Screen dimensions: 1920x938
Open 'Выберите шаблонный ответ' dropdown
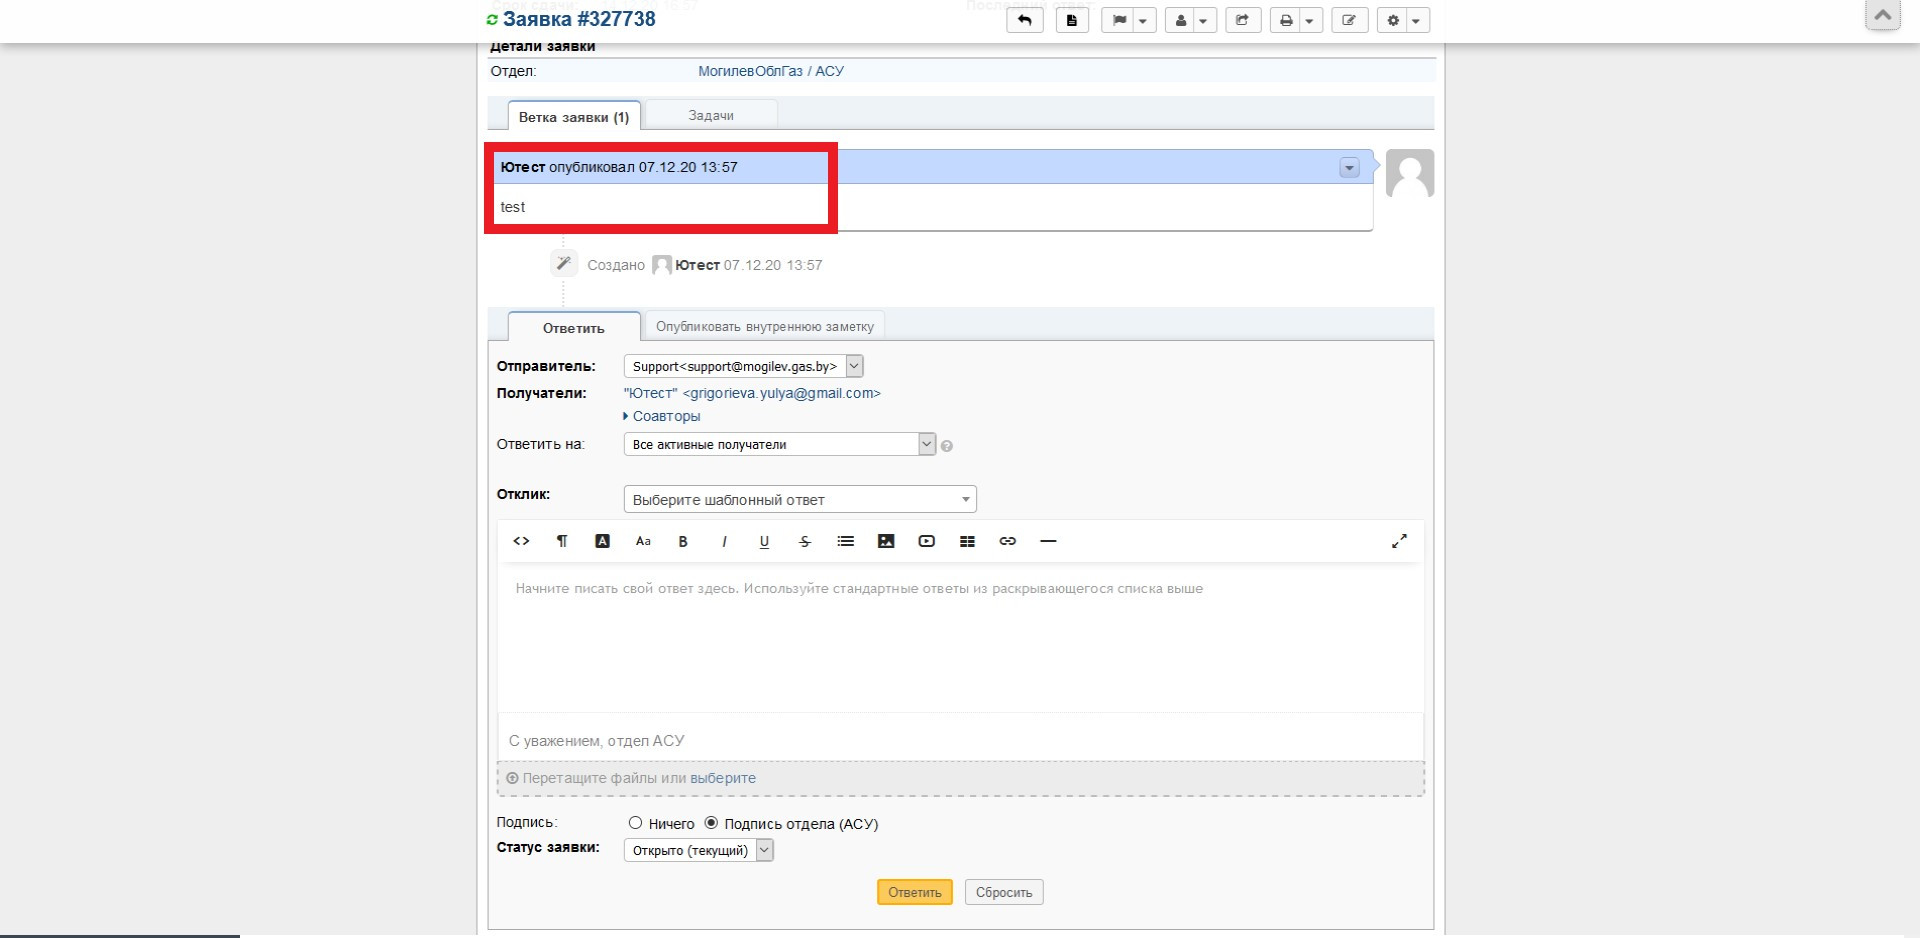[x=799, y=499]
